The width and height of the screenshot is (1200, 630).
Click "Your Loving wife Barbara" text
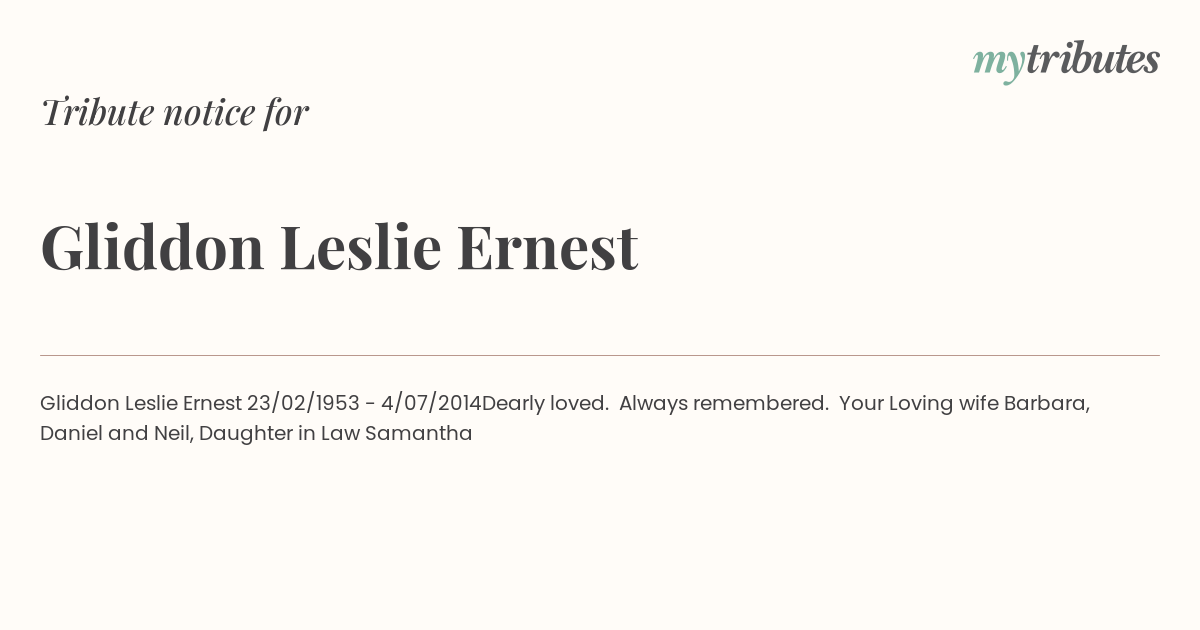962,404
